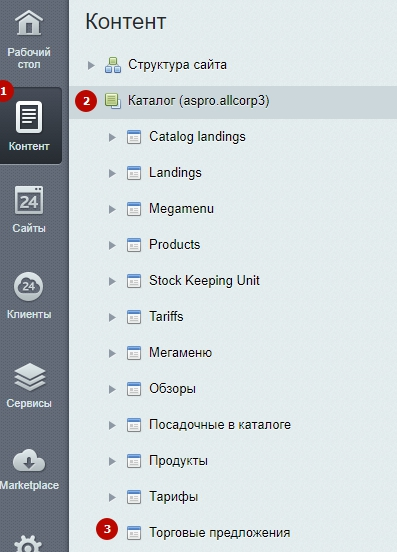
Task: Click the Тарифы iblock icon
Action: click(x=134, y=497)
